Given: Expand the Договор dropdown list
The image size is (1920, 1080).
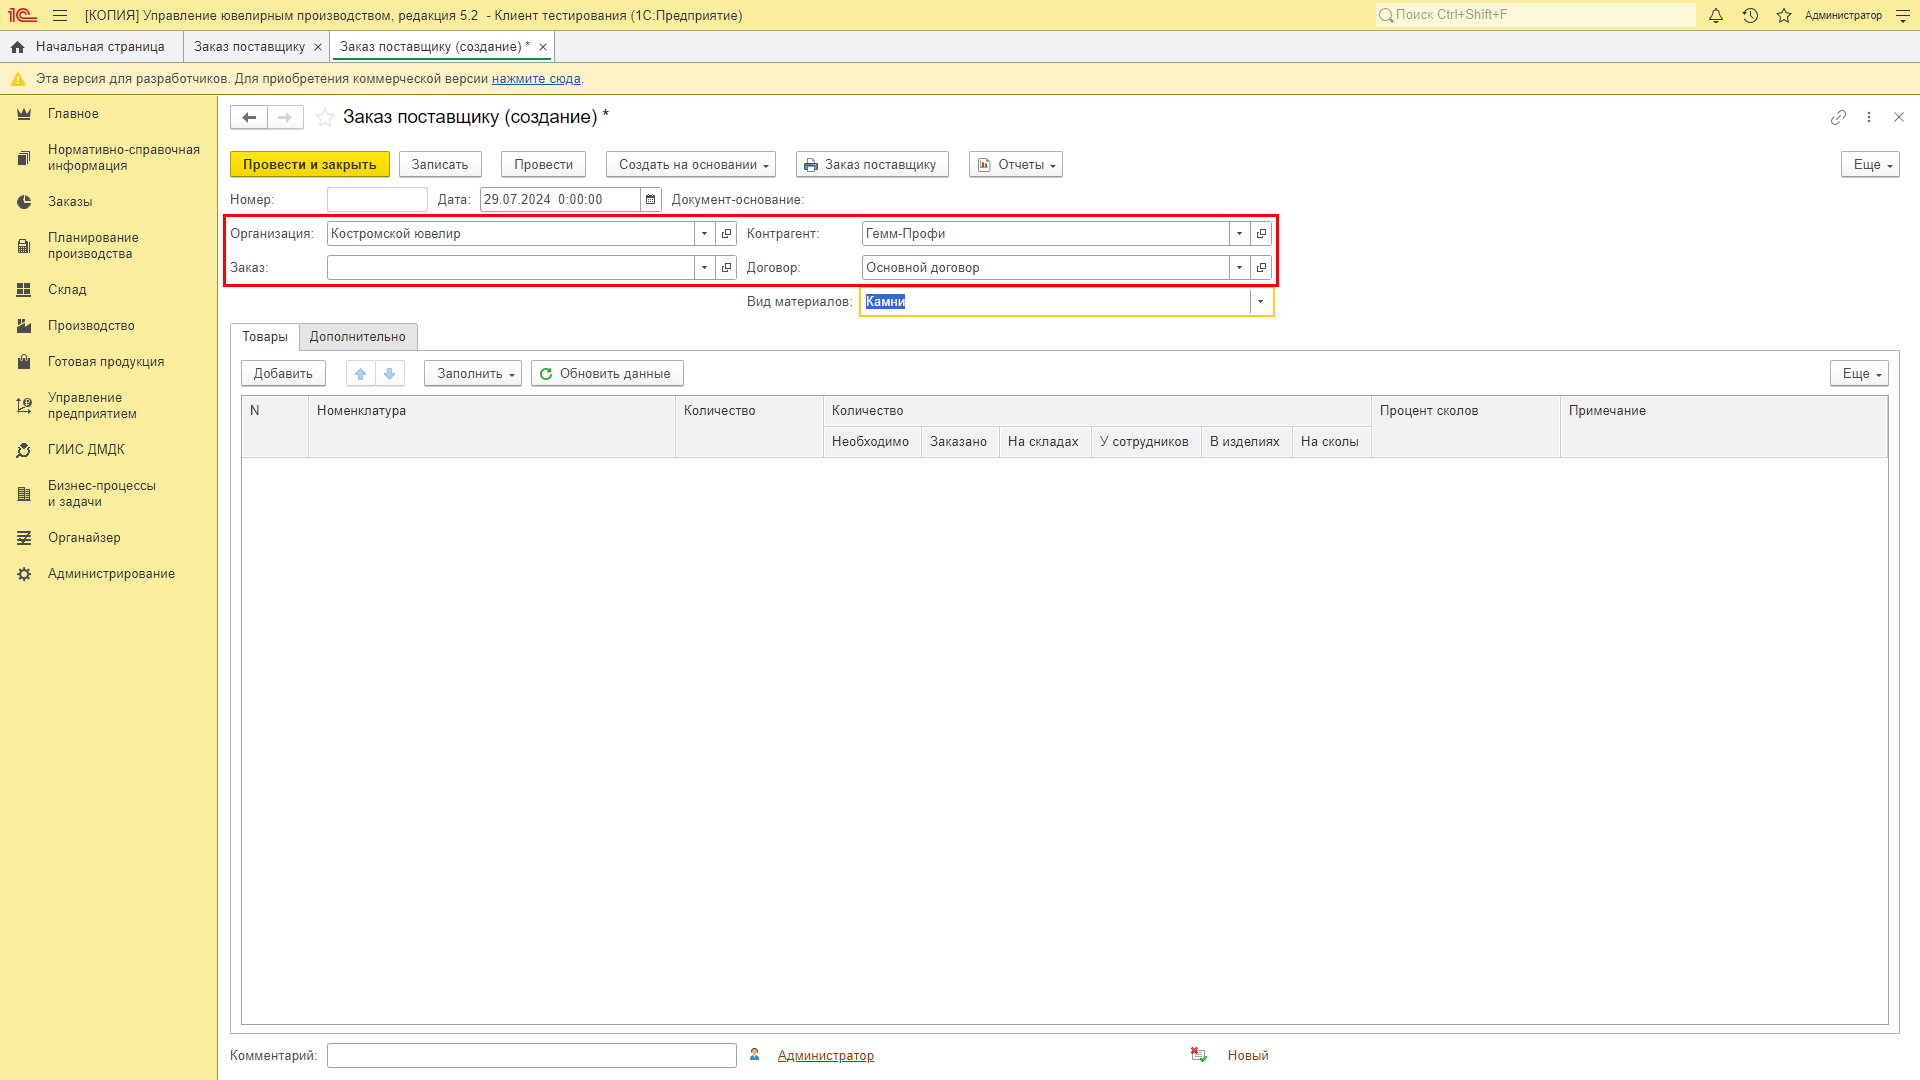Looking at the screenshot, I should (1239, 267).
